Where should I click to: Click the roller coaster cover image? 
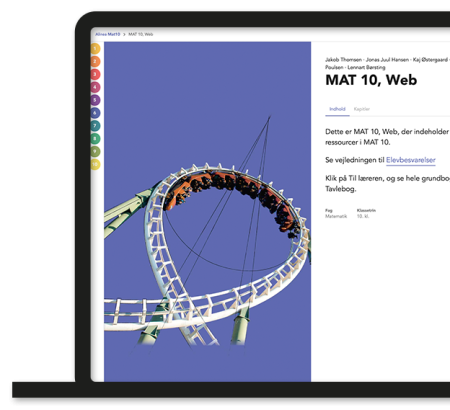coord(207,212)
